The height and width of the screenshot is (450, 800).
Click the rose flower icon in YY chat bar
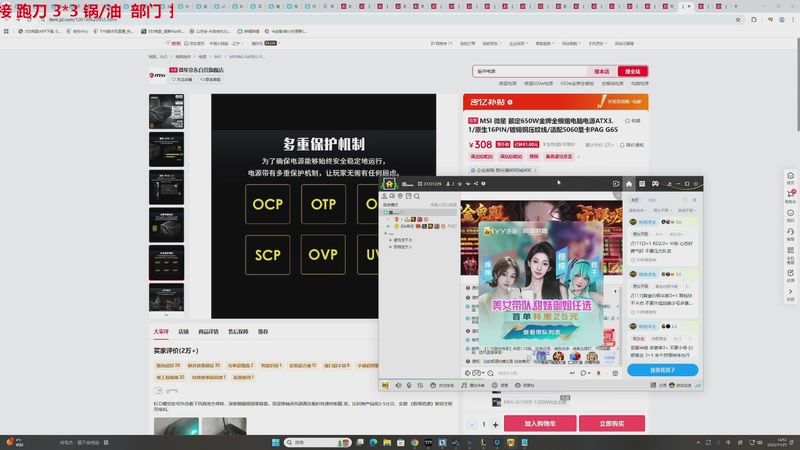[x=598, y=373]
